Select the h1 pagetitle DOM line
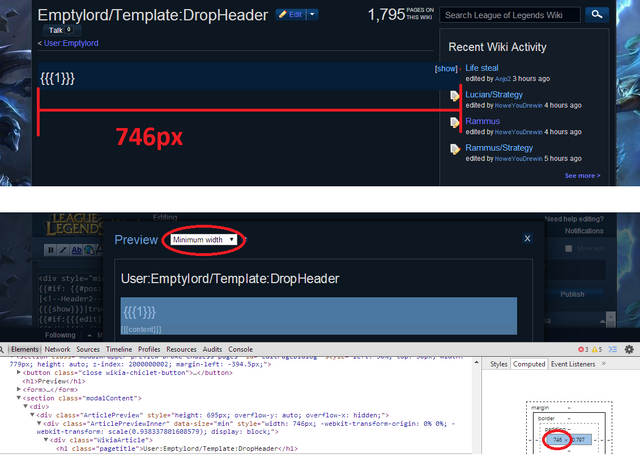 [x=177, y=449]
